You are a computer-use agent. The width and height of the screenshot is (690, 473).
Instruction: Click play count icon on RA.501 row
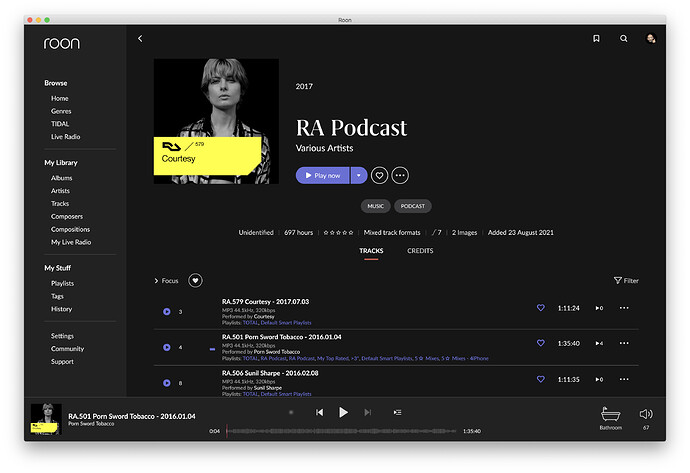pos(599,344)
